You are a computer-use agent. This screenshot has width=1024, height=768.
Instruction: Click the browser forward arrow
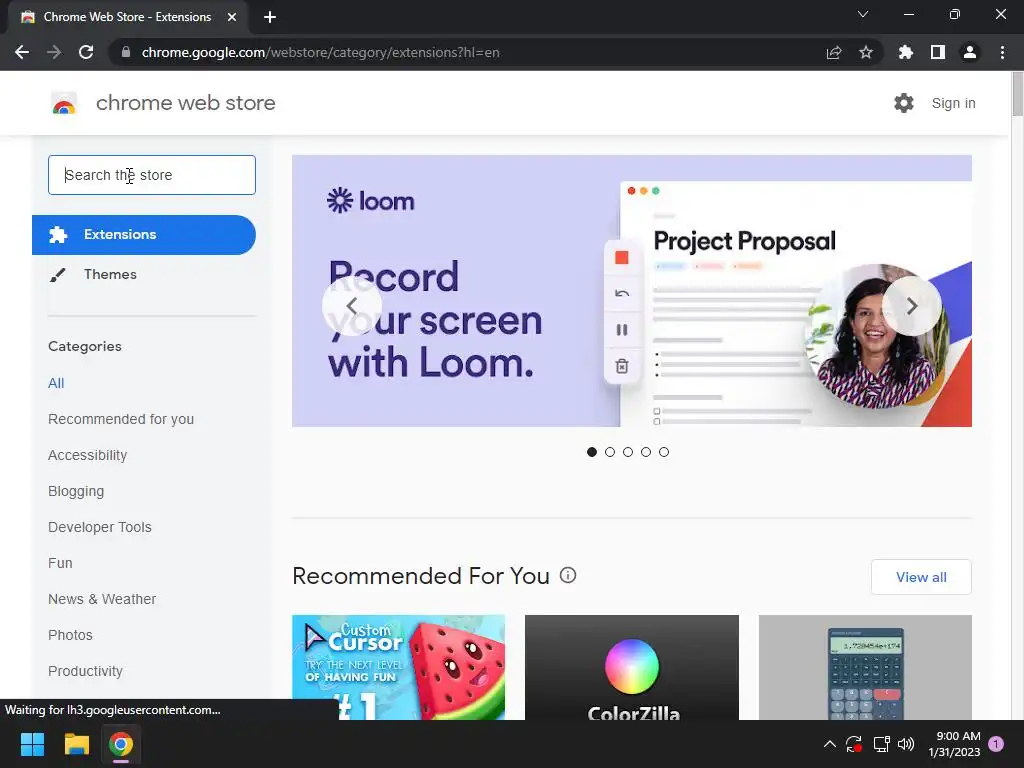pyautogui.click(x=54, y=52)
